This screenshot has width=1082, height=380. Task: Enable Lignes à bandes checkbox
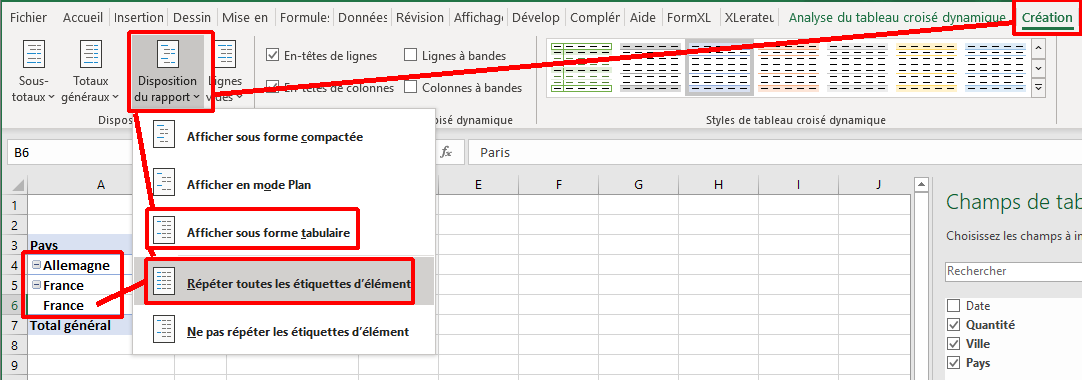pyautogui.click(x=411, y=55)
